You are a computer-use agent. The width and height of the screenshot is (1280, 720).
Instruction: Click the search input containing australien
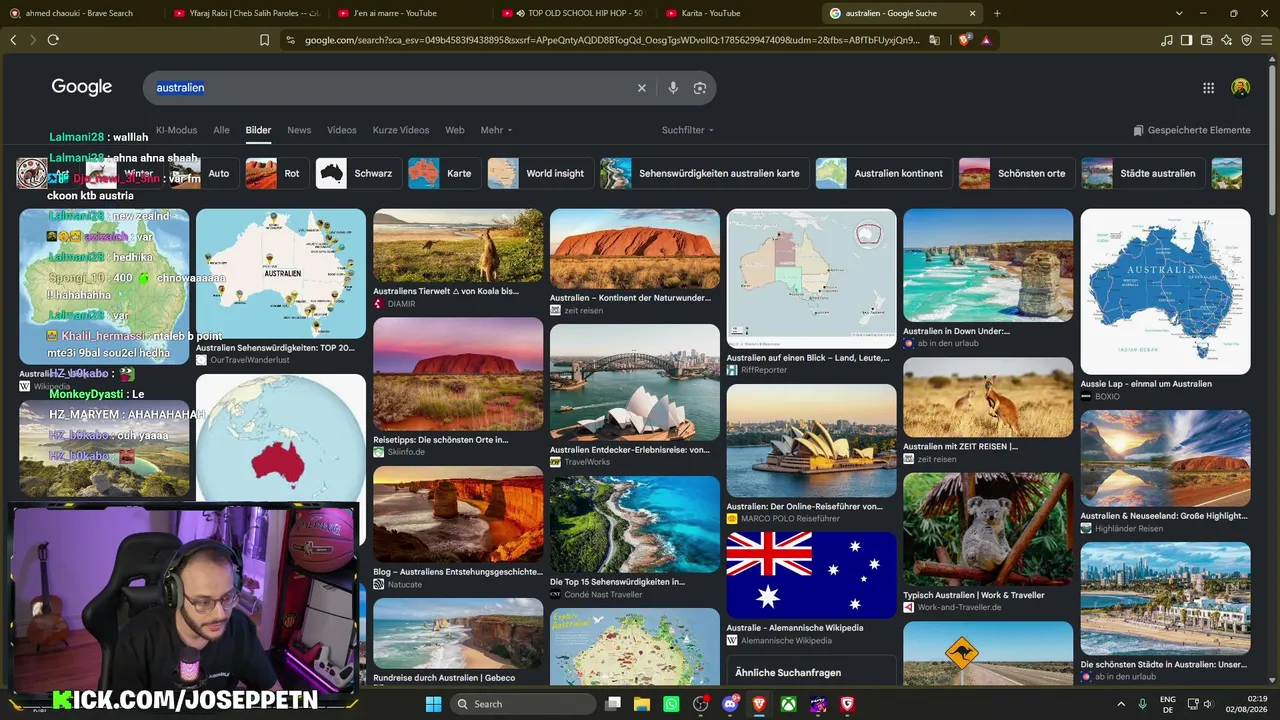390,88
